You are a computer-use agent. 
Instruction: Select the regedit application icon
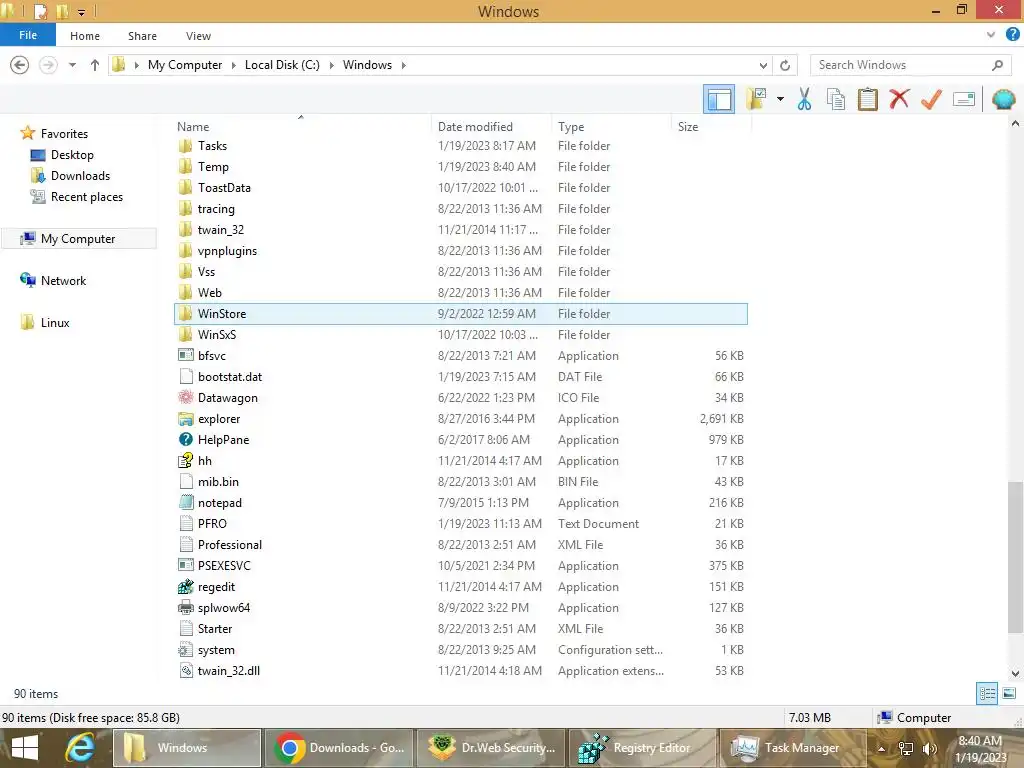pos(186,586)
